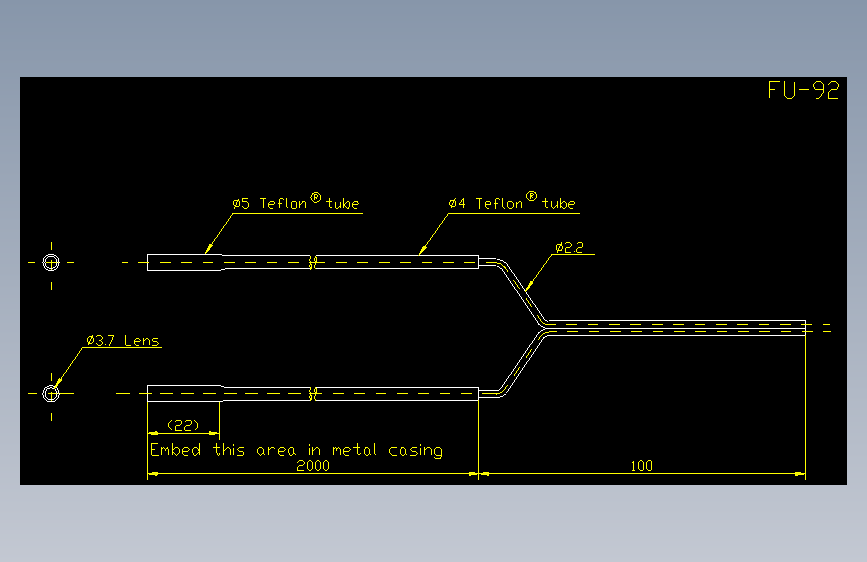Click the ø2.2 diameter label

tap(570, 247)
